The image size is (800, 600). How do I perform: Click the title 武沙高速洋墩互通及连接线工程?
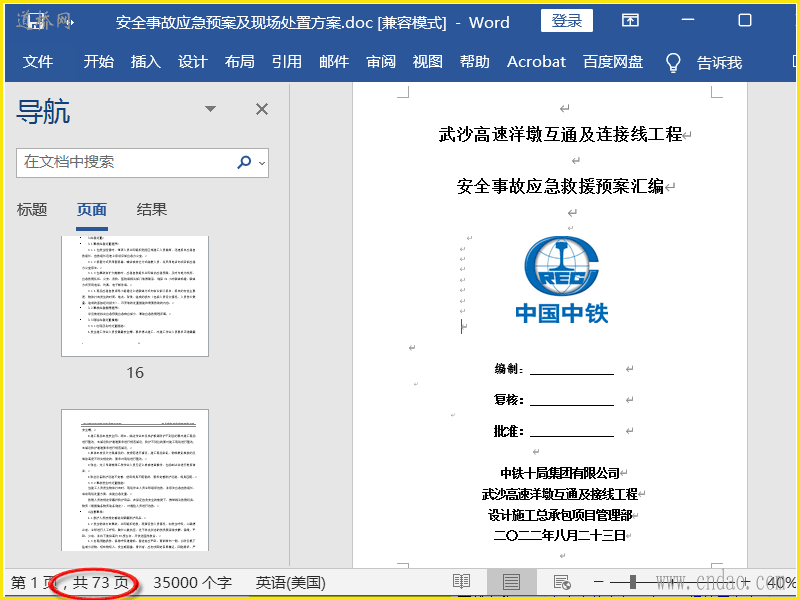pyautogui.click(x=560, y=135)
